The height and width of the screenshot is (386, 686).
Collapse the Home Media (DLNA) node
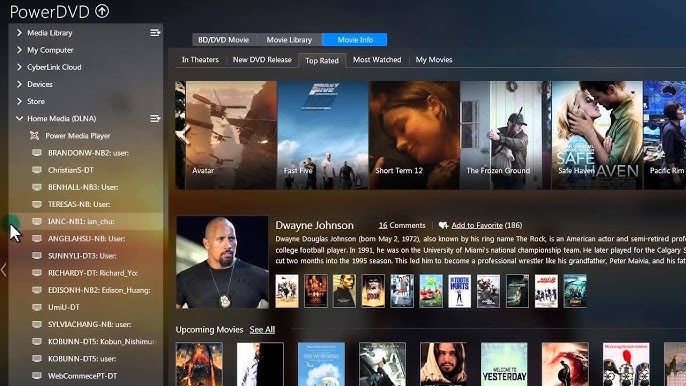19,118
